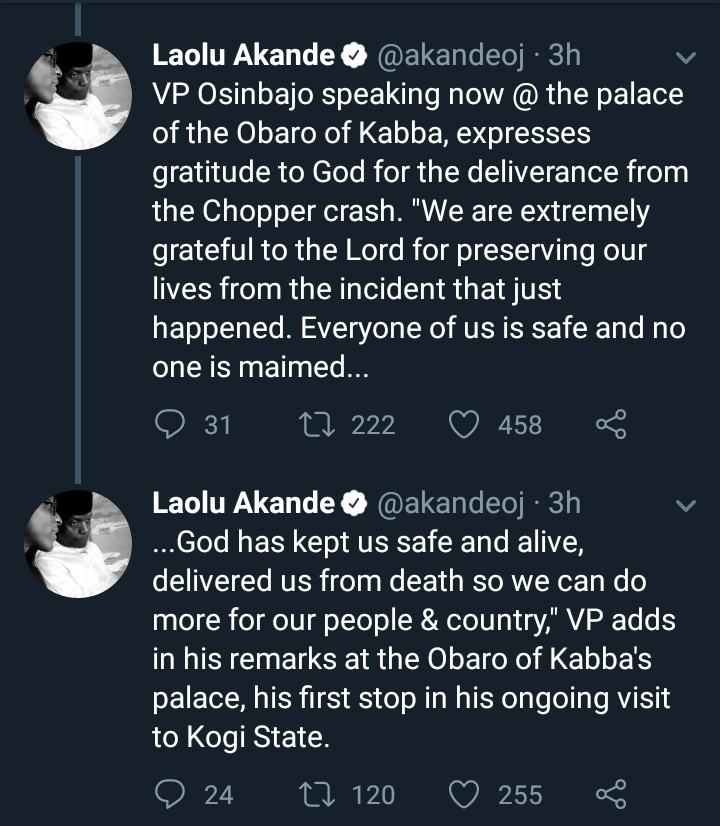Image resolution: width=720 pixels, height=826 pixels.
Task: Open Laolu Akande's profile picture on first tweet
Action: pyautogui.click(x=77, y=98)
